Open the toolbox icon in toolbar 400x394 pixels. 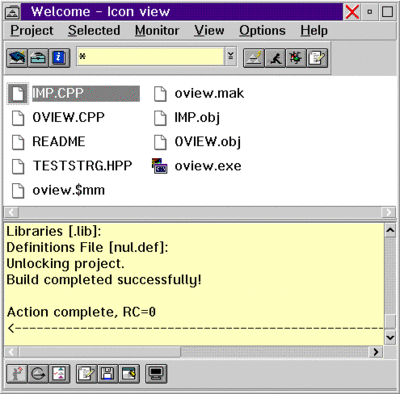38,58
